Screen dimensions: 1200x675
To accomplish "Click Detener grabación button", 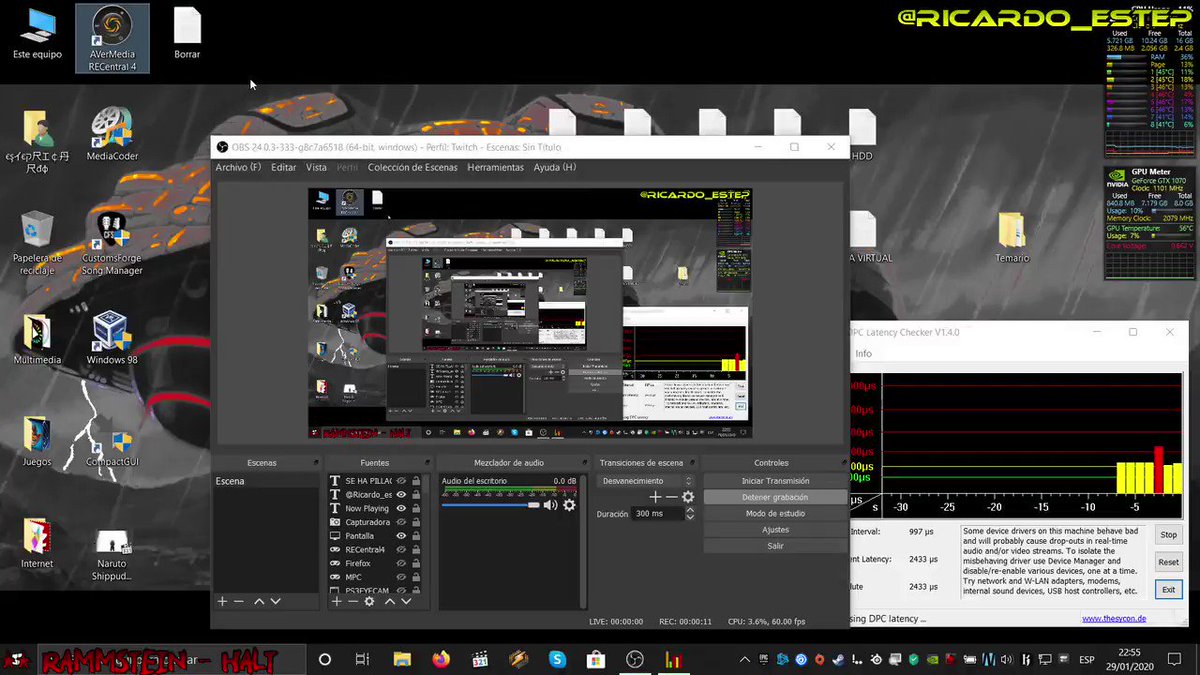I will pos(775,497).
